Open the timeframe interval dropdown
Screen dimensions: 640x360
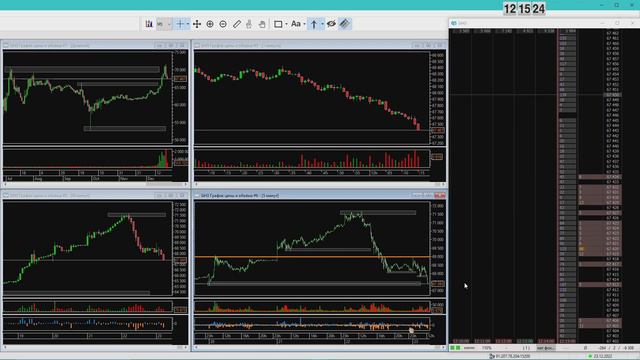pyautogui.click(x=164, y=24)
